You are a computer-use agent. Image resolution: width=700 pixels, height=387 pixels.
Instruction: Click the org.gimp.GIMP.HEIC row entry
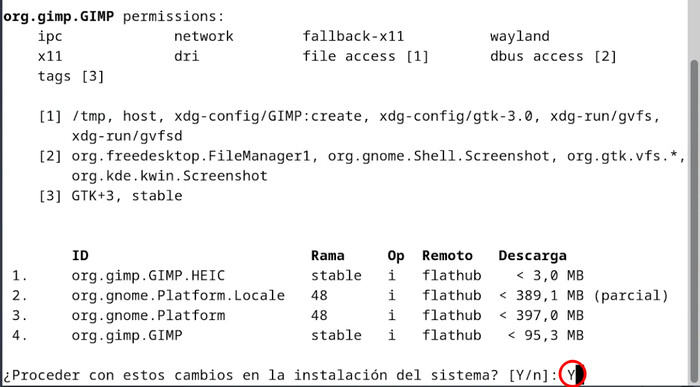point(148,276)
